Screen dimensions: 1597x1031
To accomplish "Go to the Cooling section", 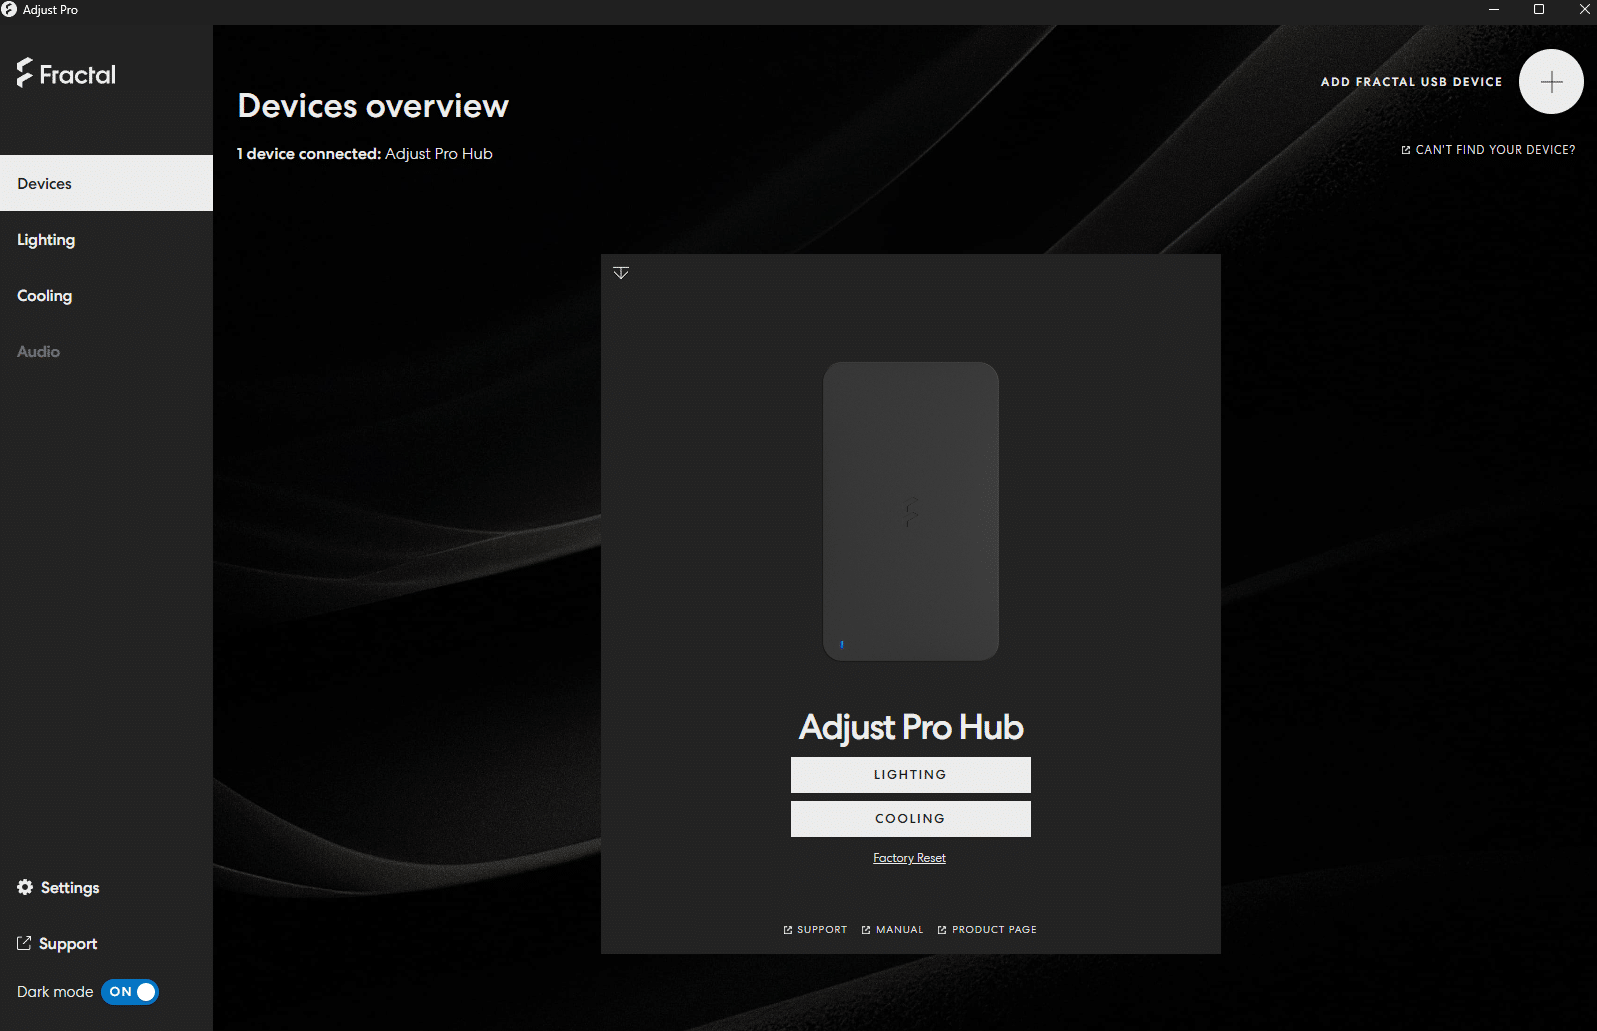I will 45,296.
